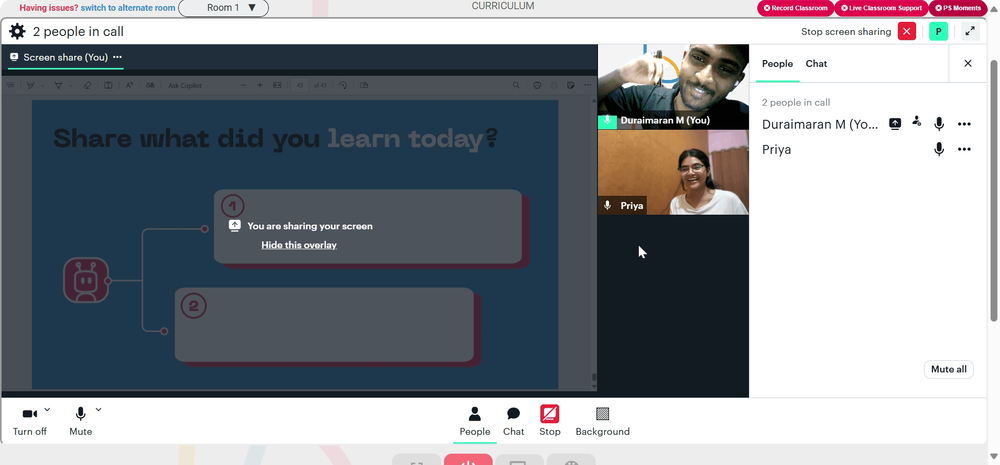The width and height of the screenshot is (1000, 465).
Task: Switch to the People tab in side panel
Action: [777, 64]
